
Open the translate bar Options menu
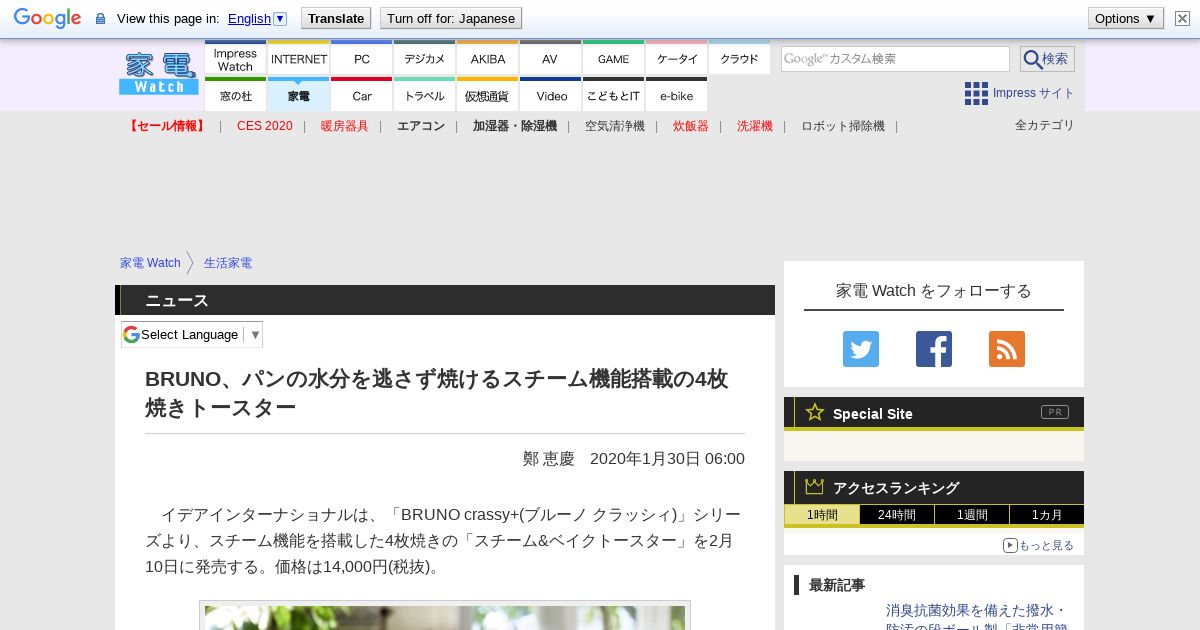pos(1125,18)
